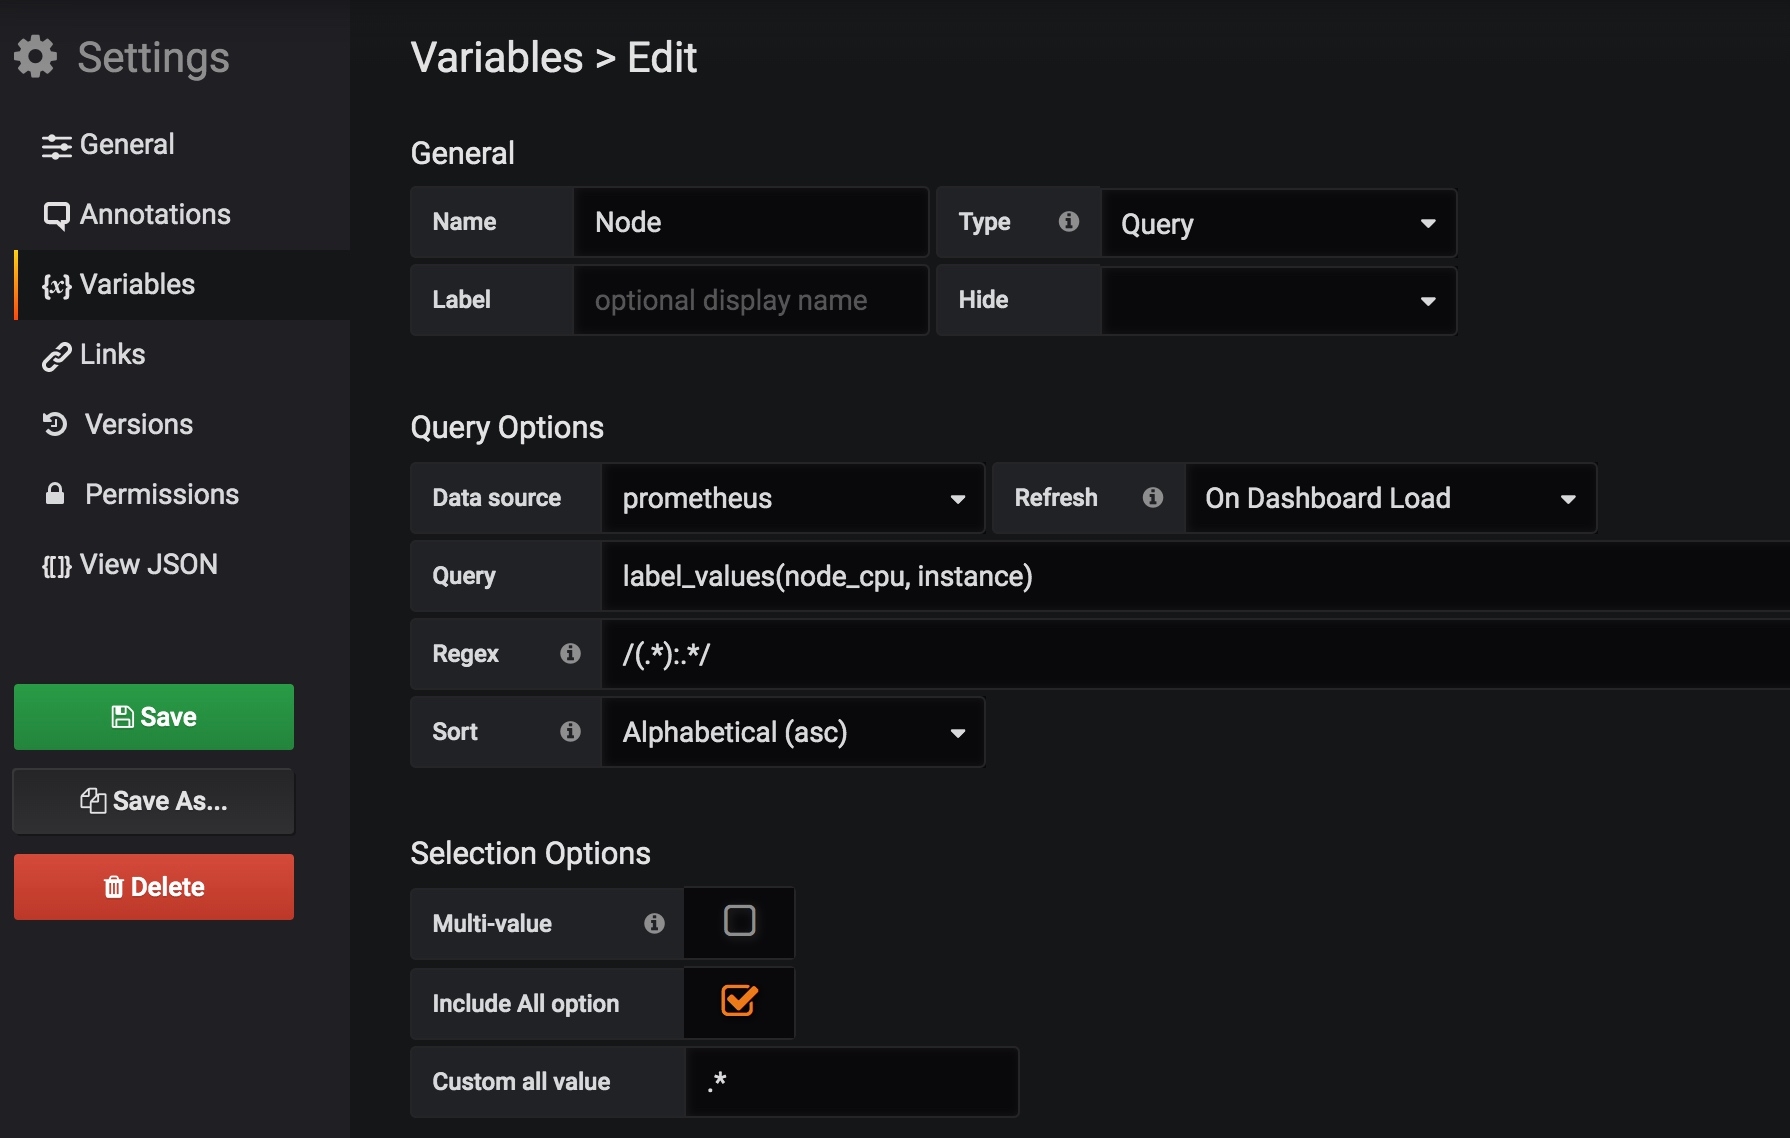Click the Settings gear icon
Image resolution: width=1790 pixels, height=1138 pixels.
tap(36, 57)
